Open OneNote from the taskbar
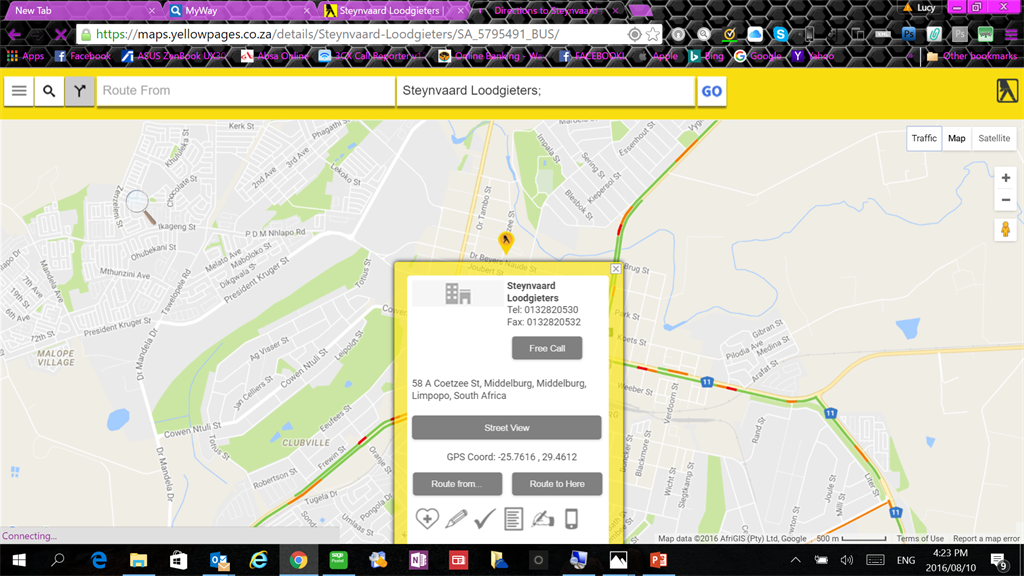 click(x=419, y=560)
